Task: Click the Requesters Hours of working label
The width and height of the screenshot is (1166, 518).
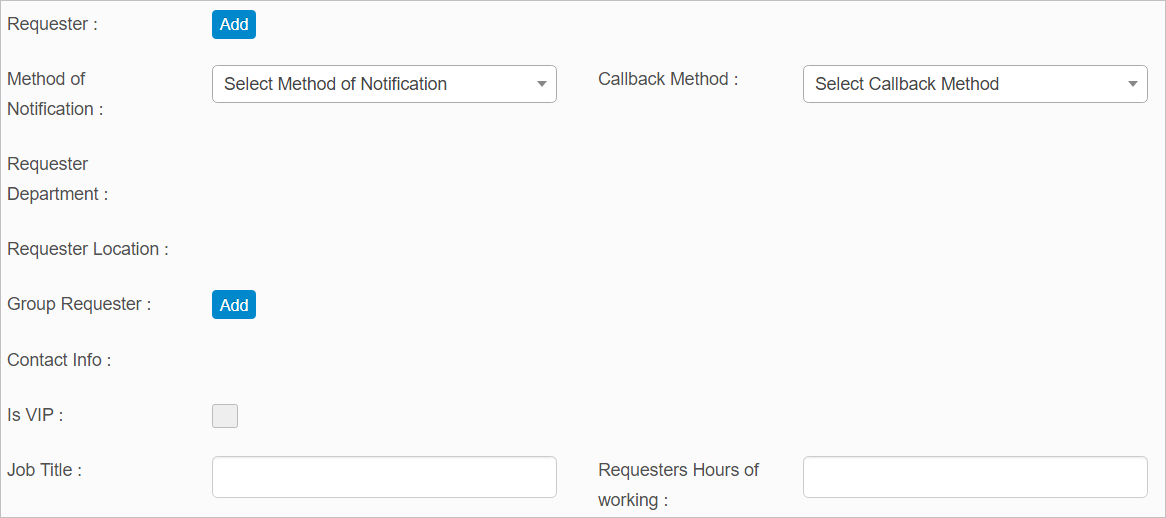Action: 678,484
